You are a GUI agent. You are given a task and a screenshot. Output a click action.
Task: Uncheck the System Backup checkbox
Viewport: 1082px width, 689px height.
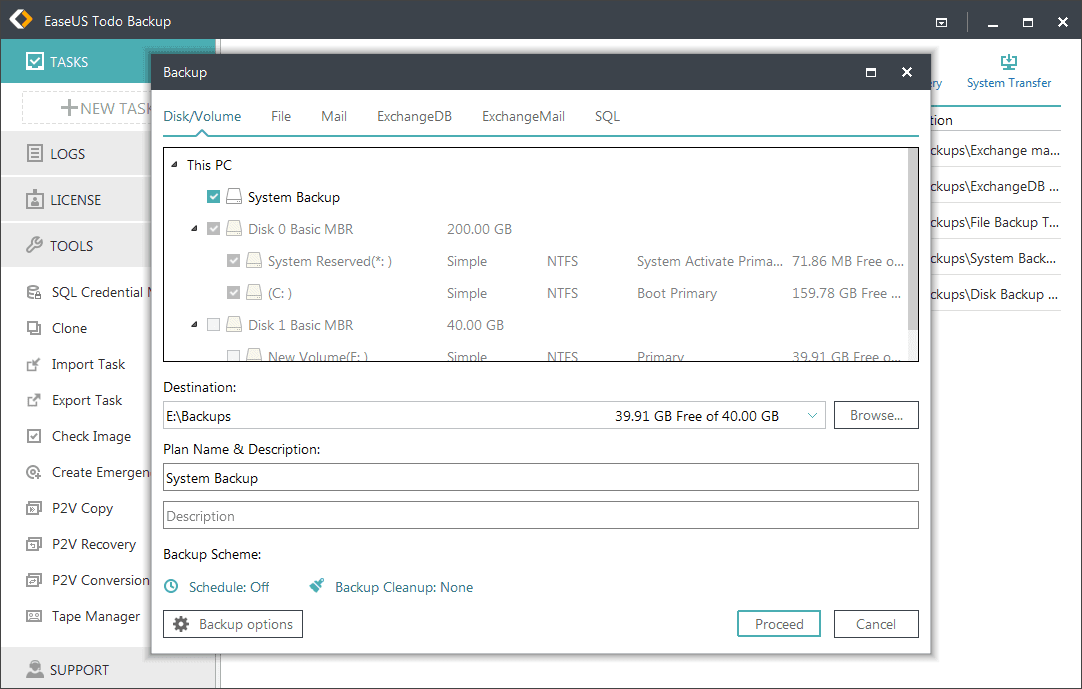pos(213,196)
